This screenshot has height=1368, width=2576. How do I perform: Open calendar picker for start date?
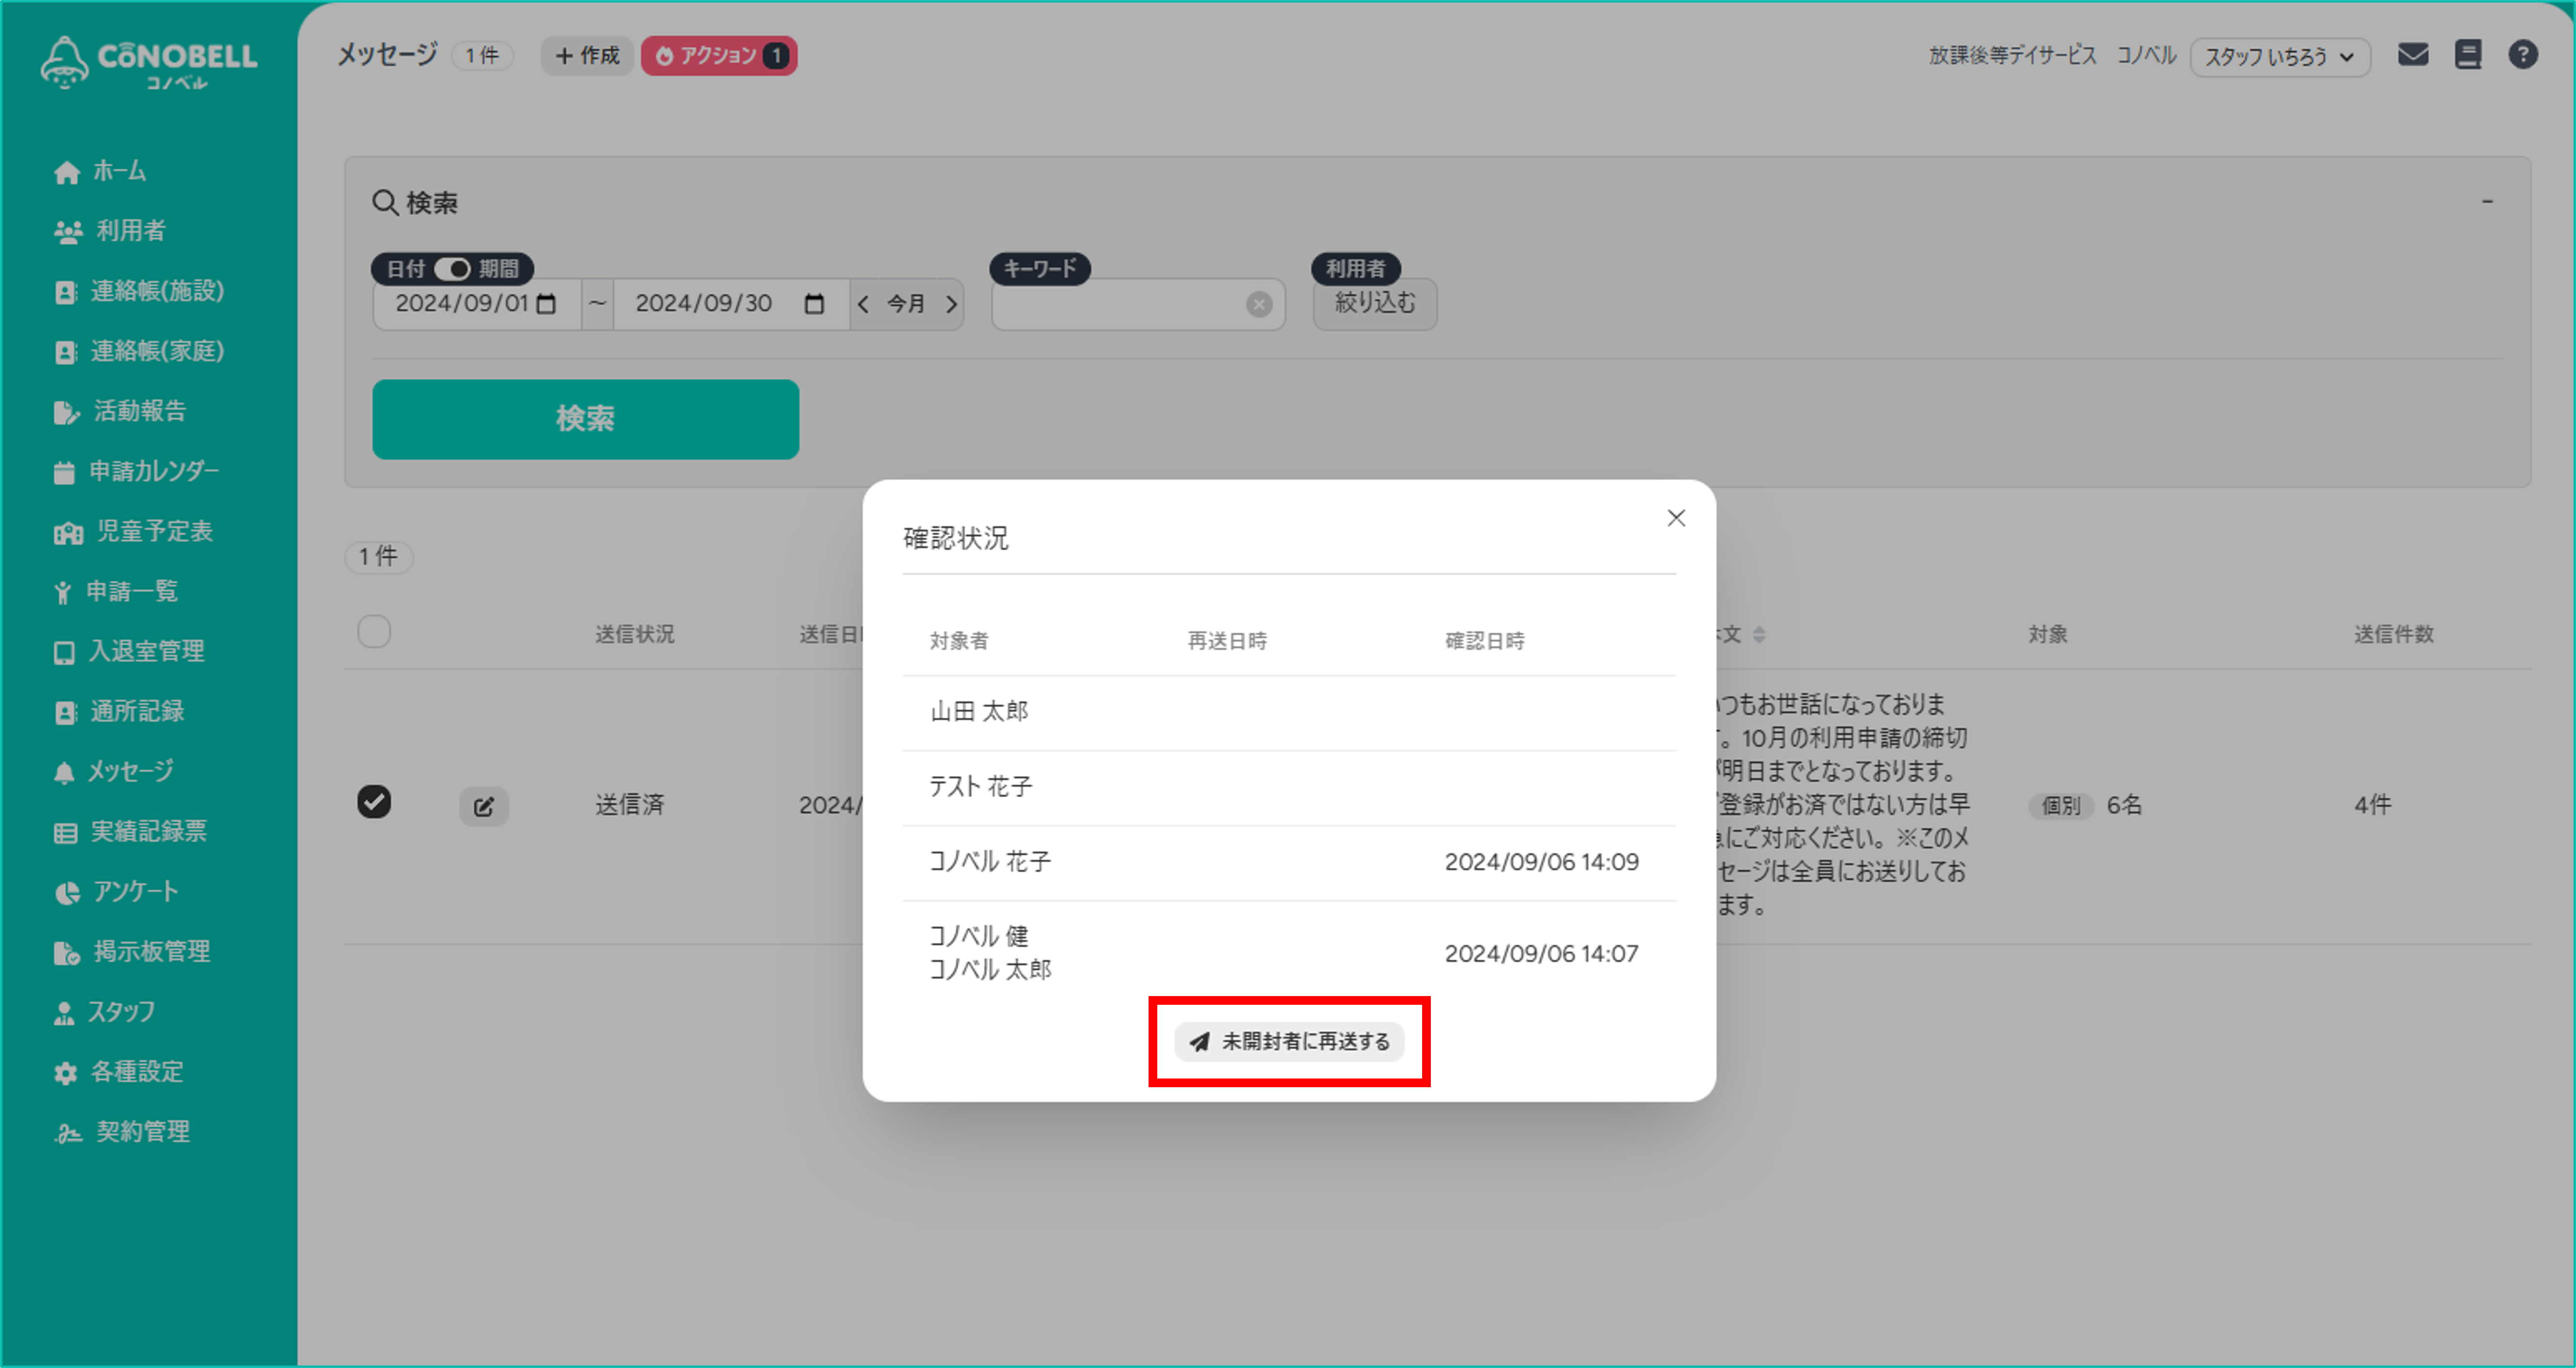tap(546, 303)
